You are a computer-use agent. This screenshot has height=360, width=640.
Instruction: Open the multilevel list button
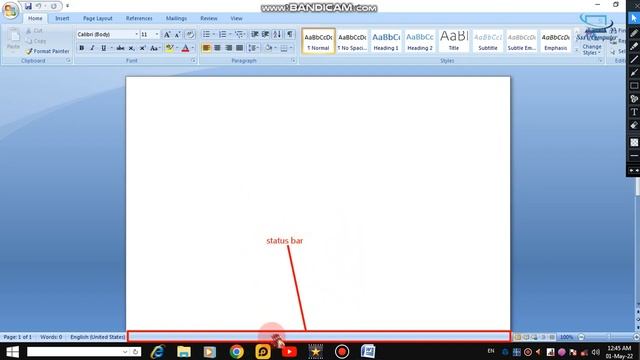click(x=239, y=34)
